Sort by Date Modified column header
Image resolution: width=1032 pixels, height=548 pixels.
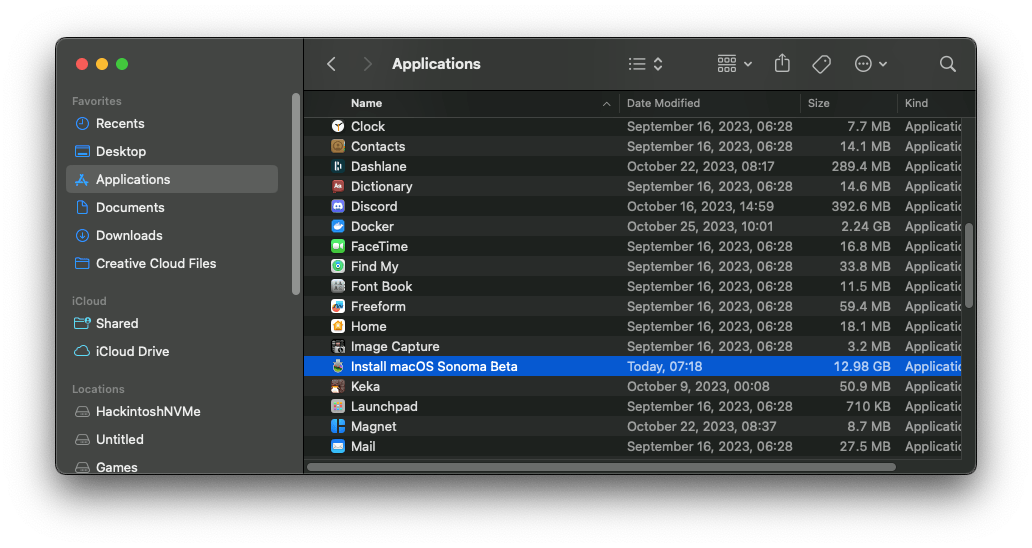click(663, 103)
